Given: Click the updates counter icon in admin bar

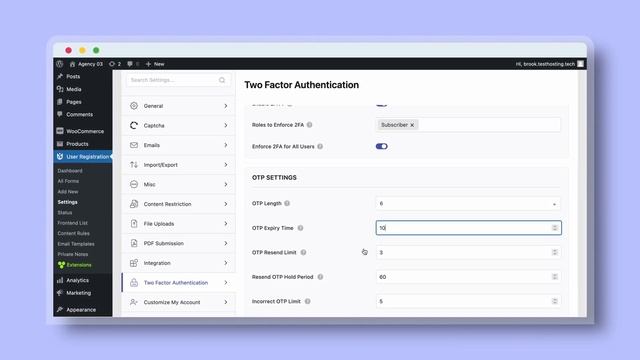Looking at the screenshot, I should 112,64.
